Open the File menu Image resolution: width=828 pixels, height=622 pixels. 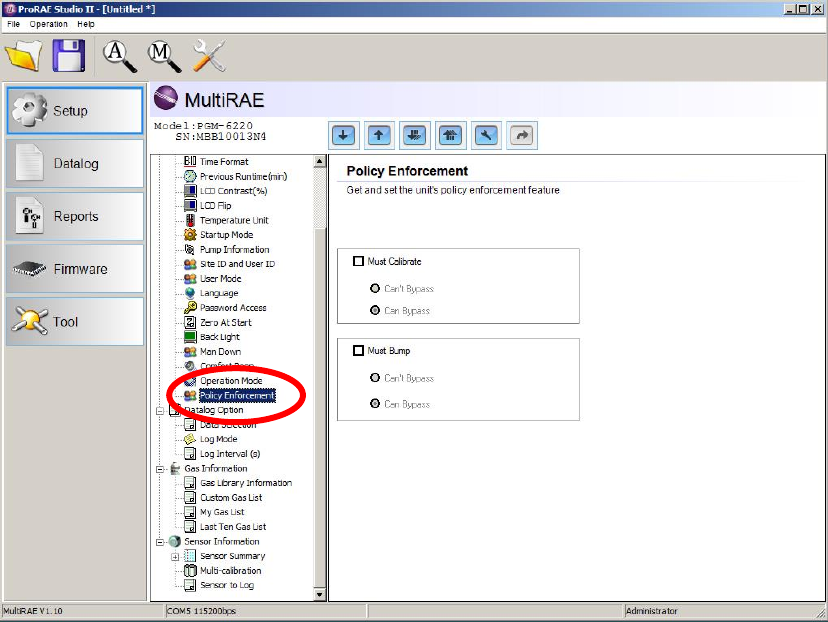(x=14, y=24)
